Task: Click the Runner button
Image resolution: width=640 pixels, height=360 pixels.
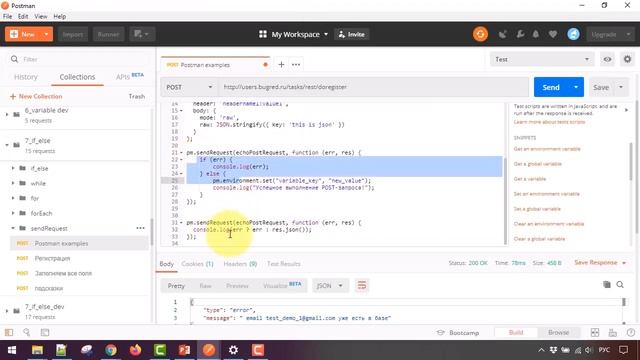Action: pyautogui.click(x=108, y=34)
